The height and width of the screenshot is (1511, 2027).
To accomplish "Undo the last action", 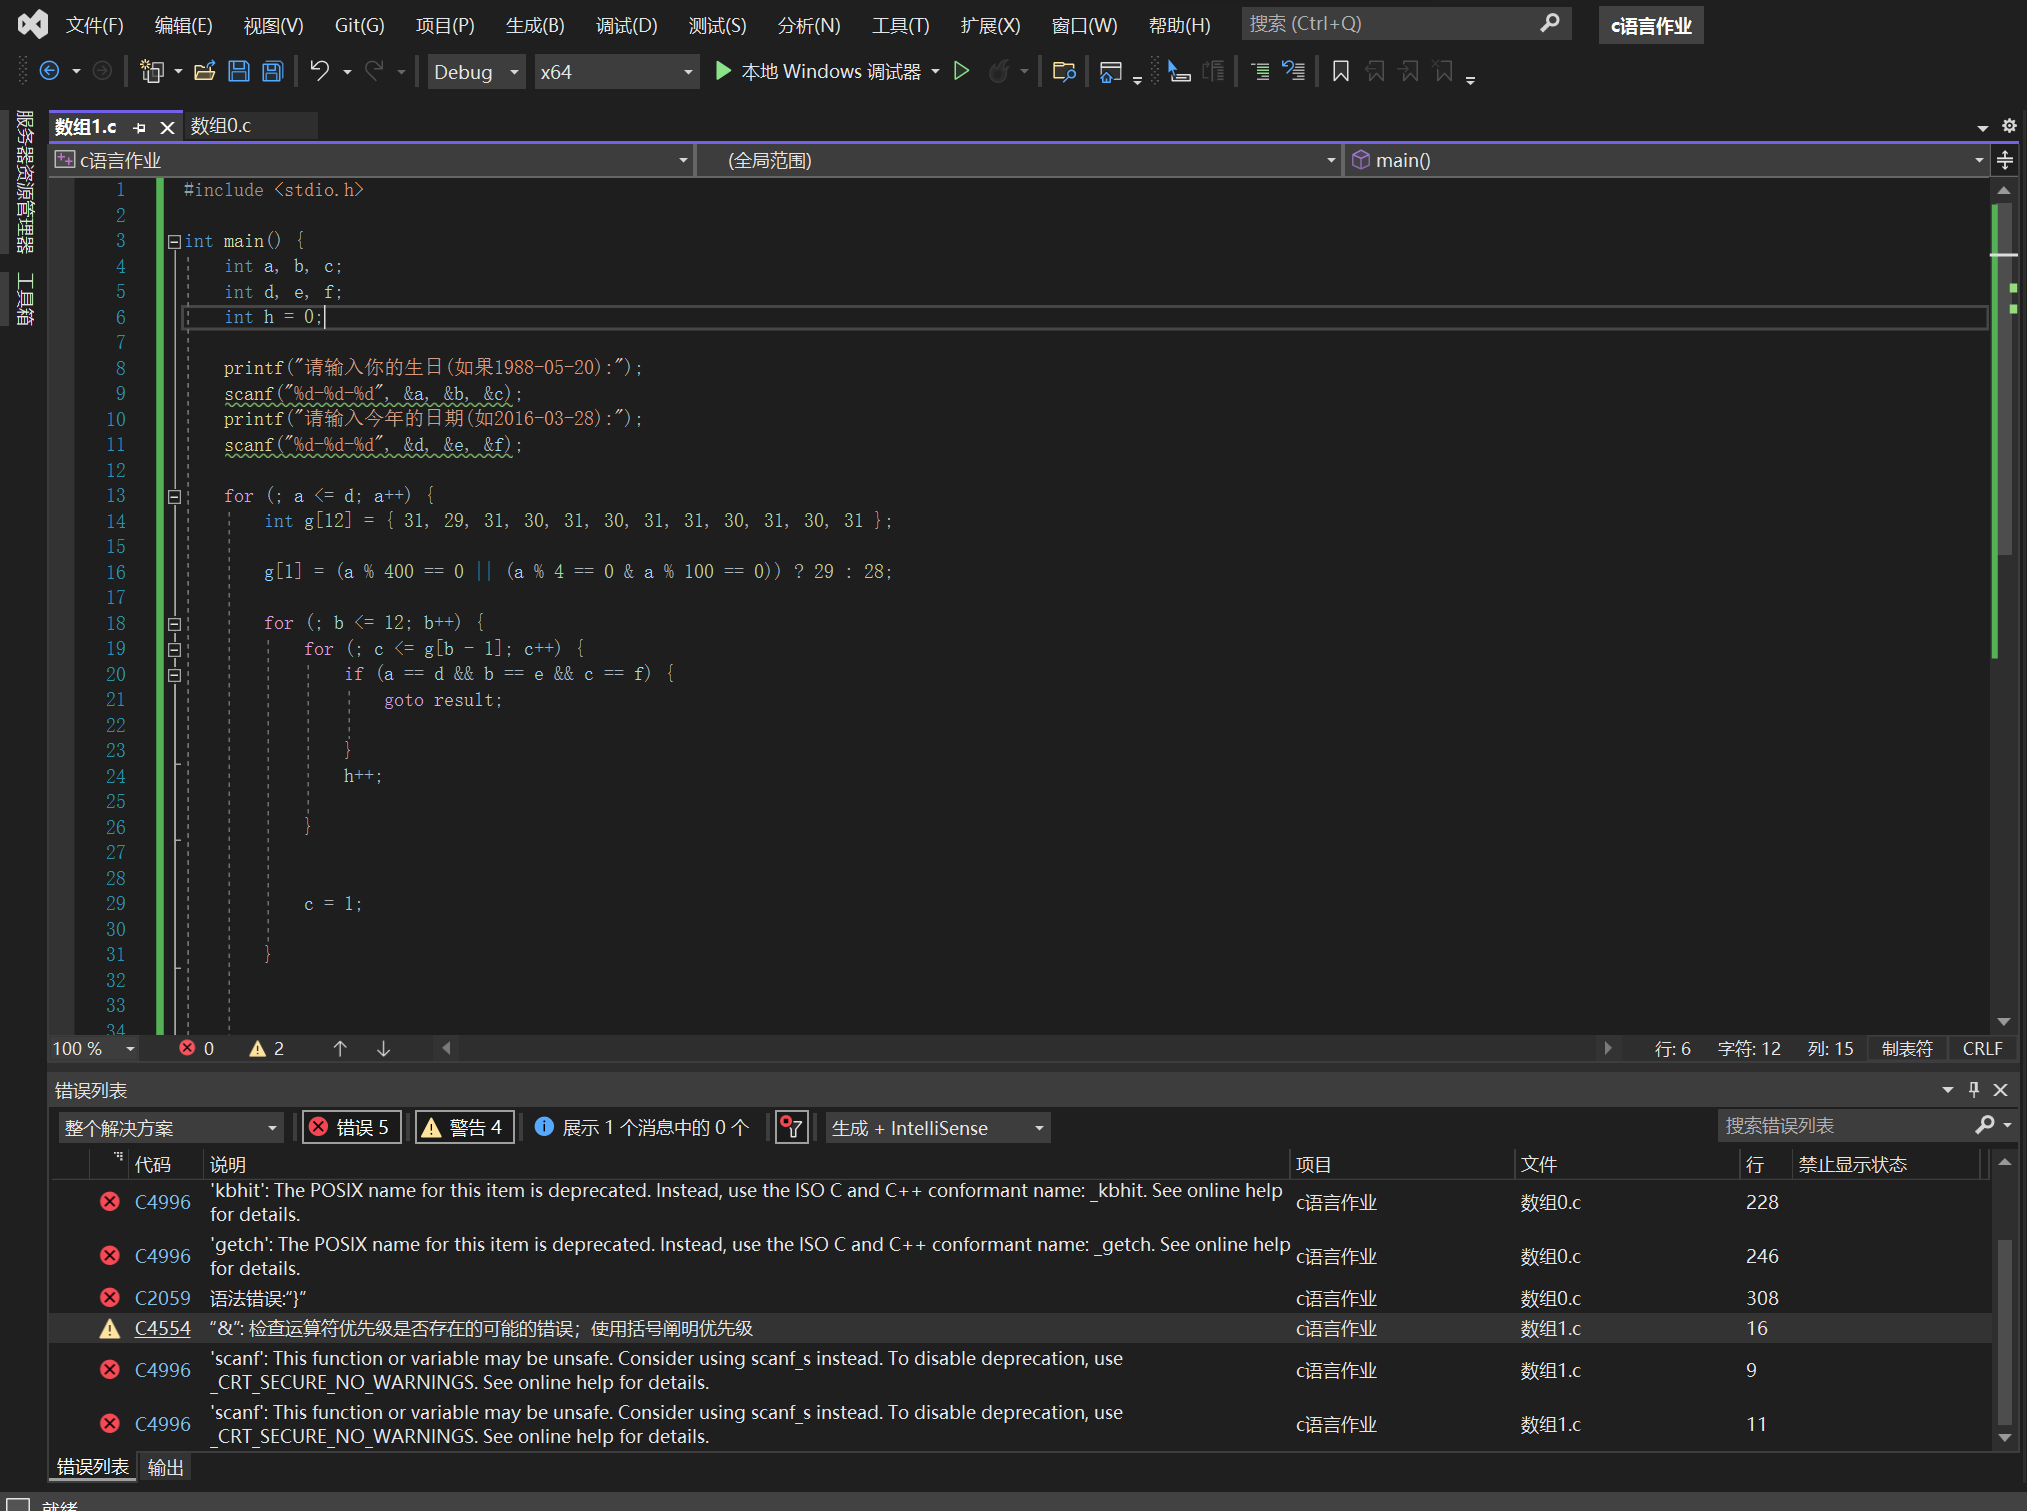I will [320, 71].
